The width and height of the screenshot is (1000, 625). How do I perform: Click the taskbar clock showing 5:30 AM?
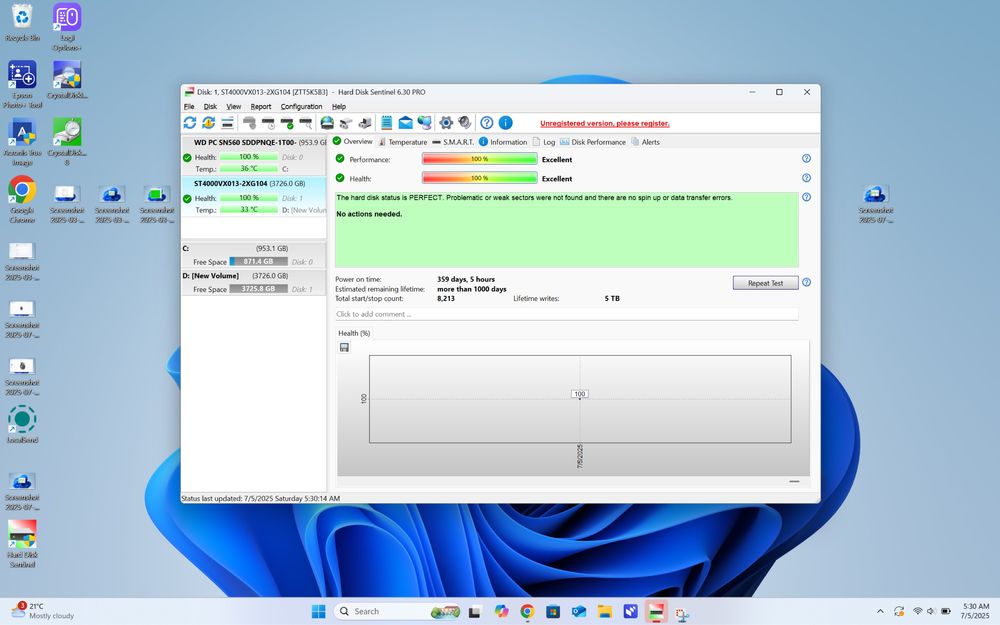pyautogui.click(x=975, y=612)
